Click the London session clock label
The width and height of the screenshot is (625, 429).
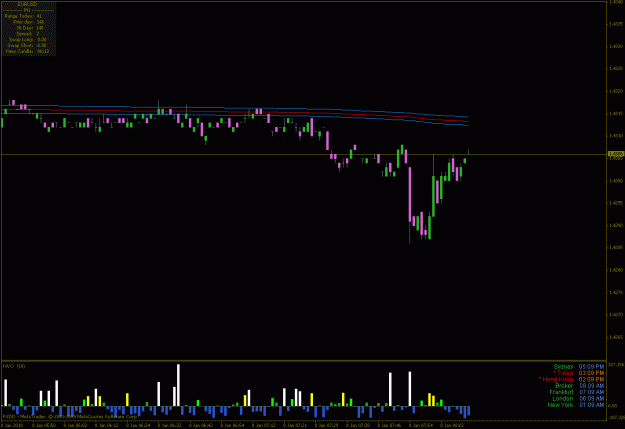click(563, 398)
